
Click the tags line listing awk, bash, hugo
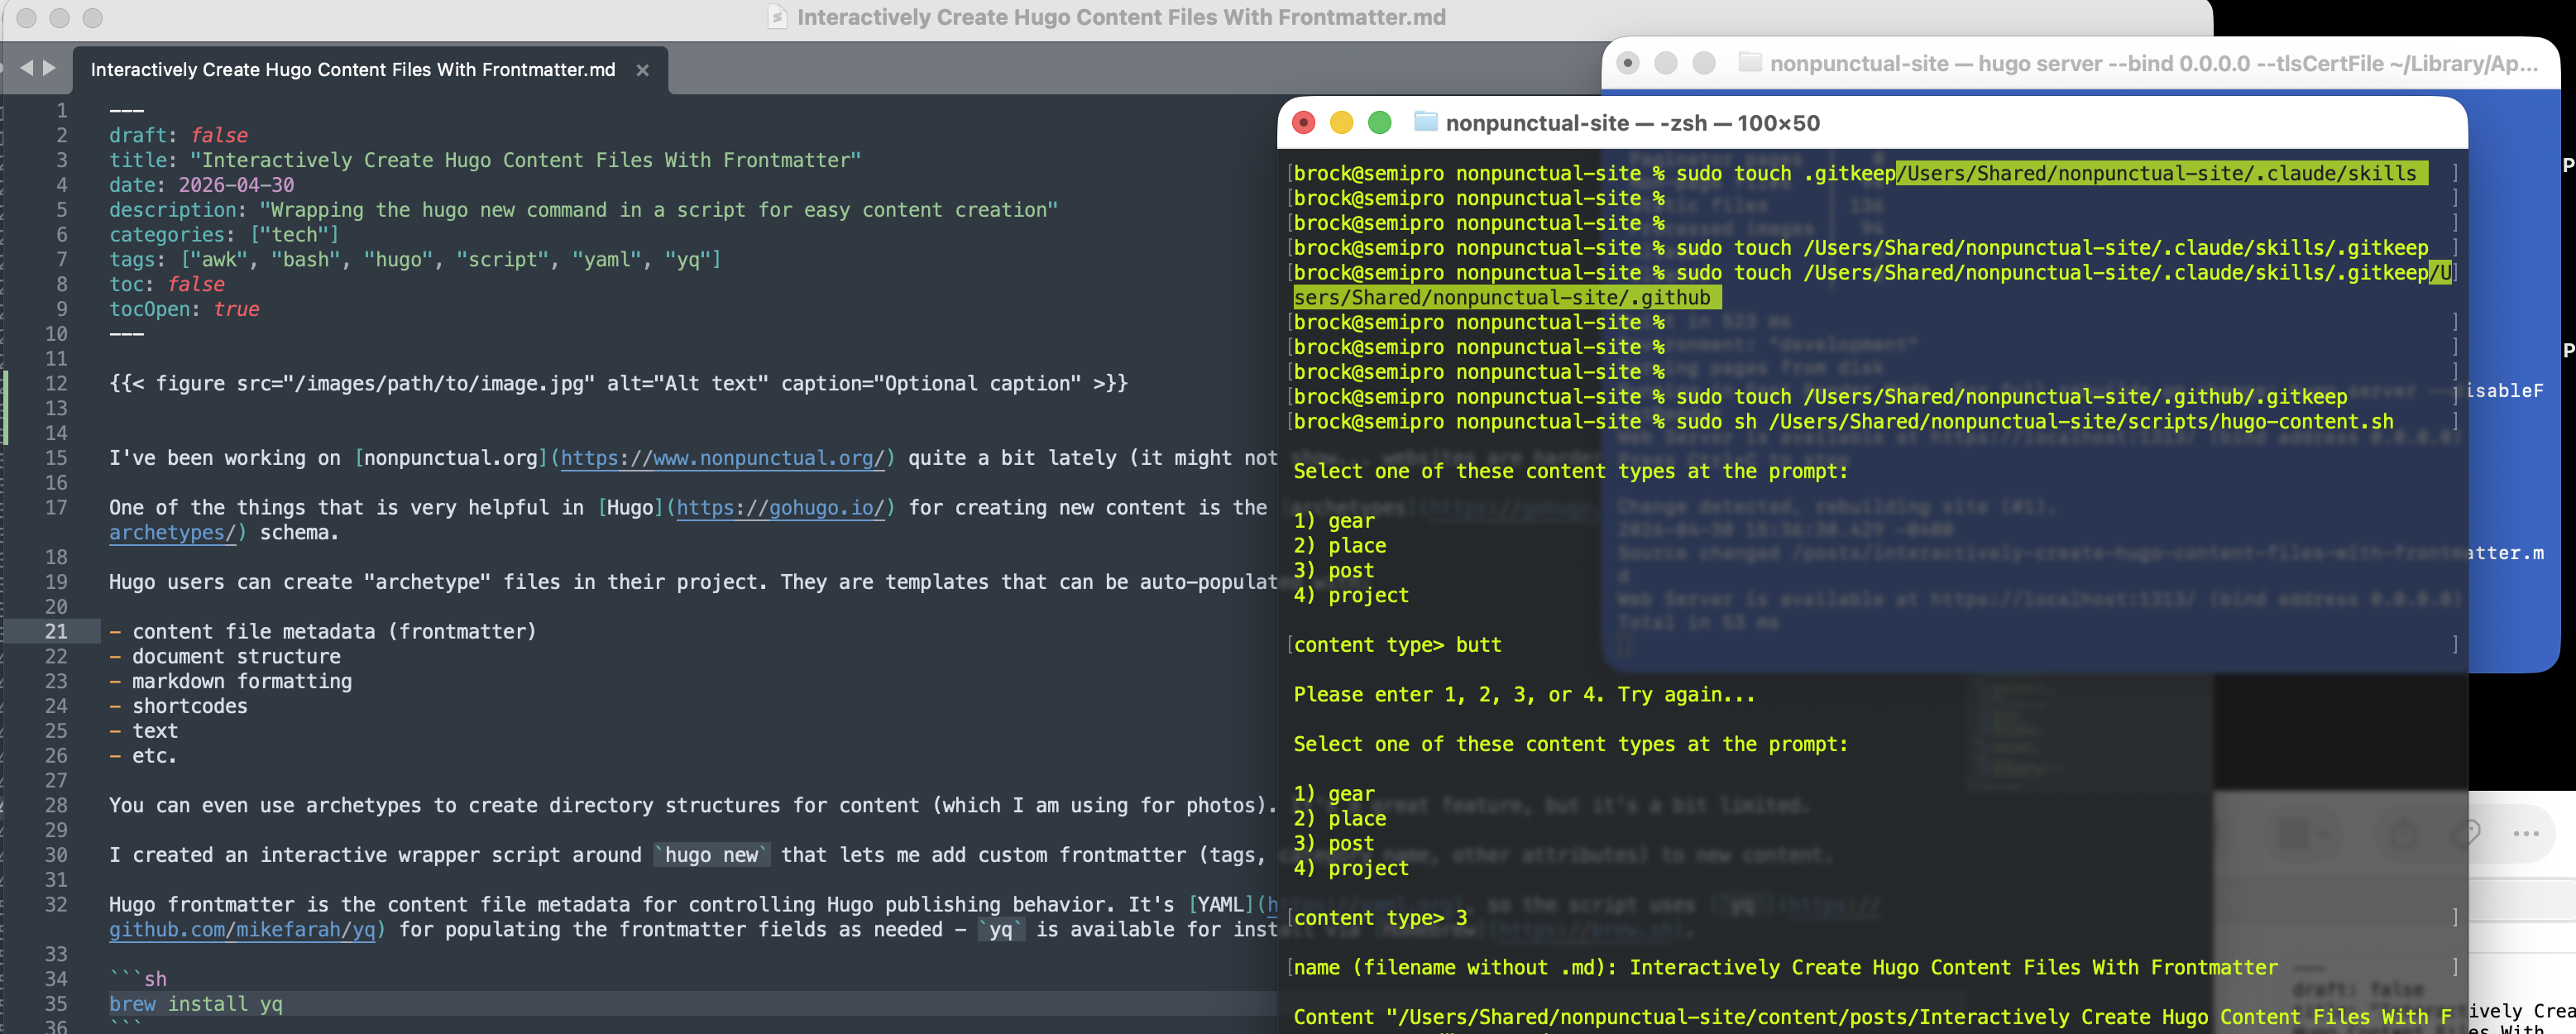(x=415, y=260)
